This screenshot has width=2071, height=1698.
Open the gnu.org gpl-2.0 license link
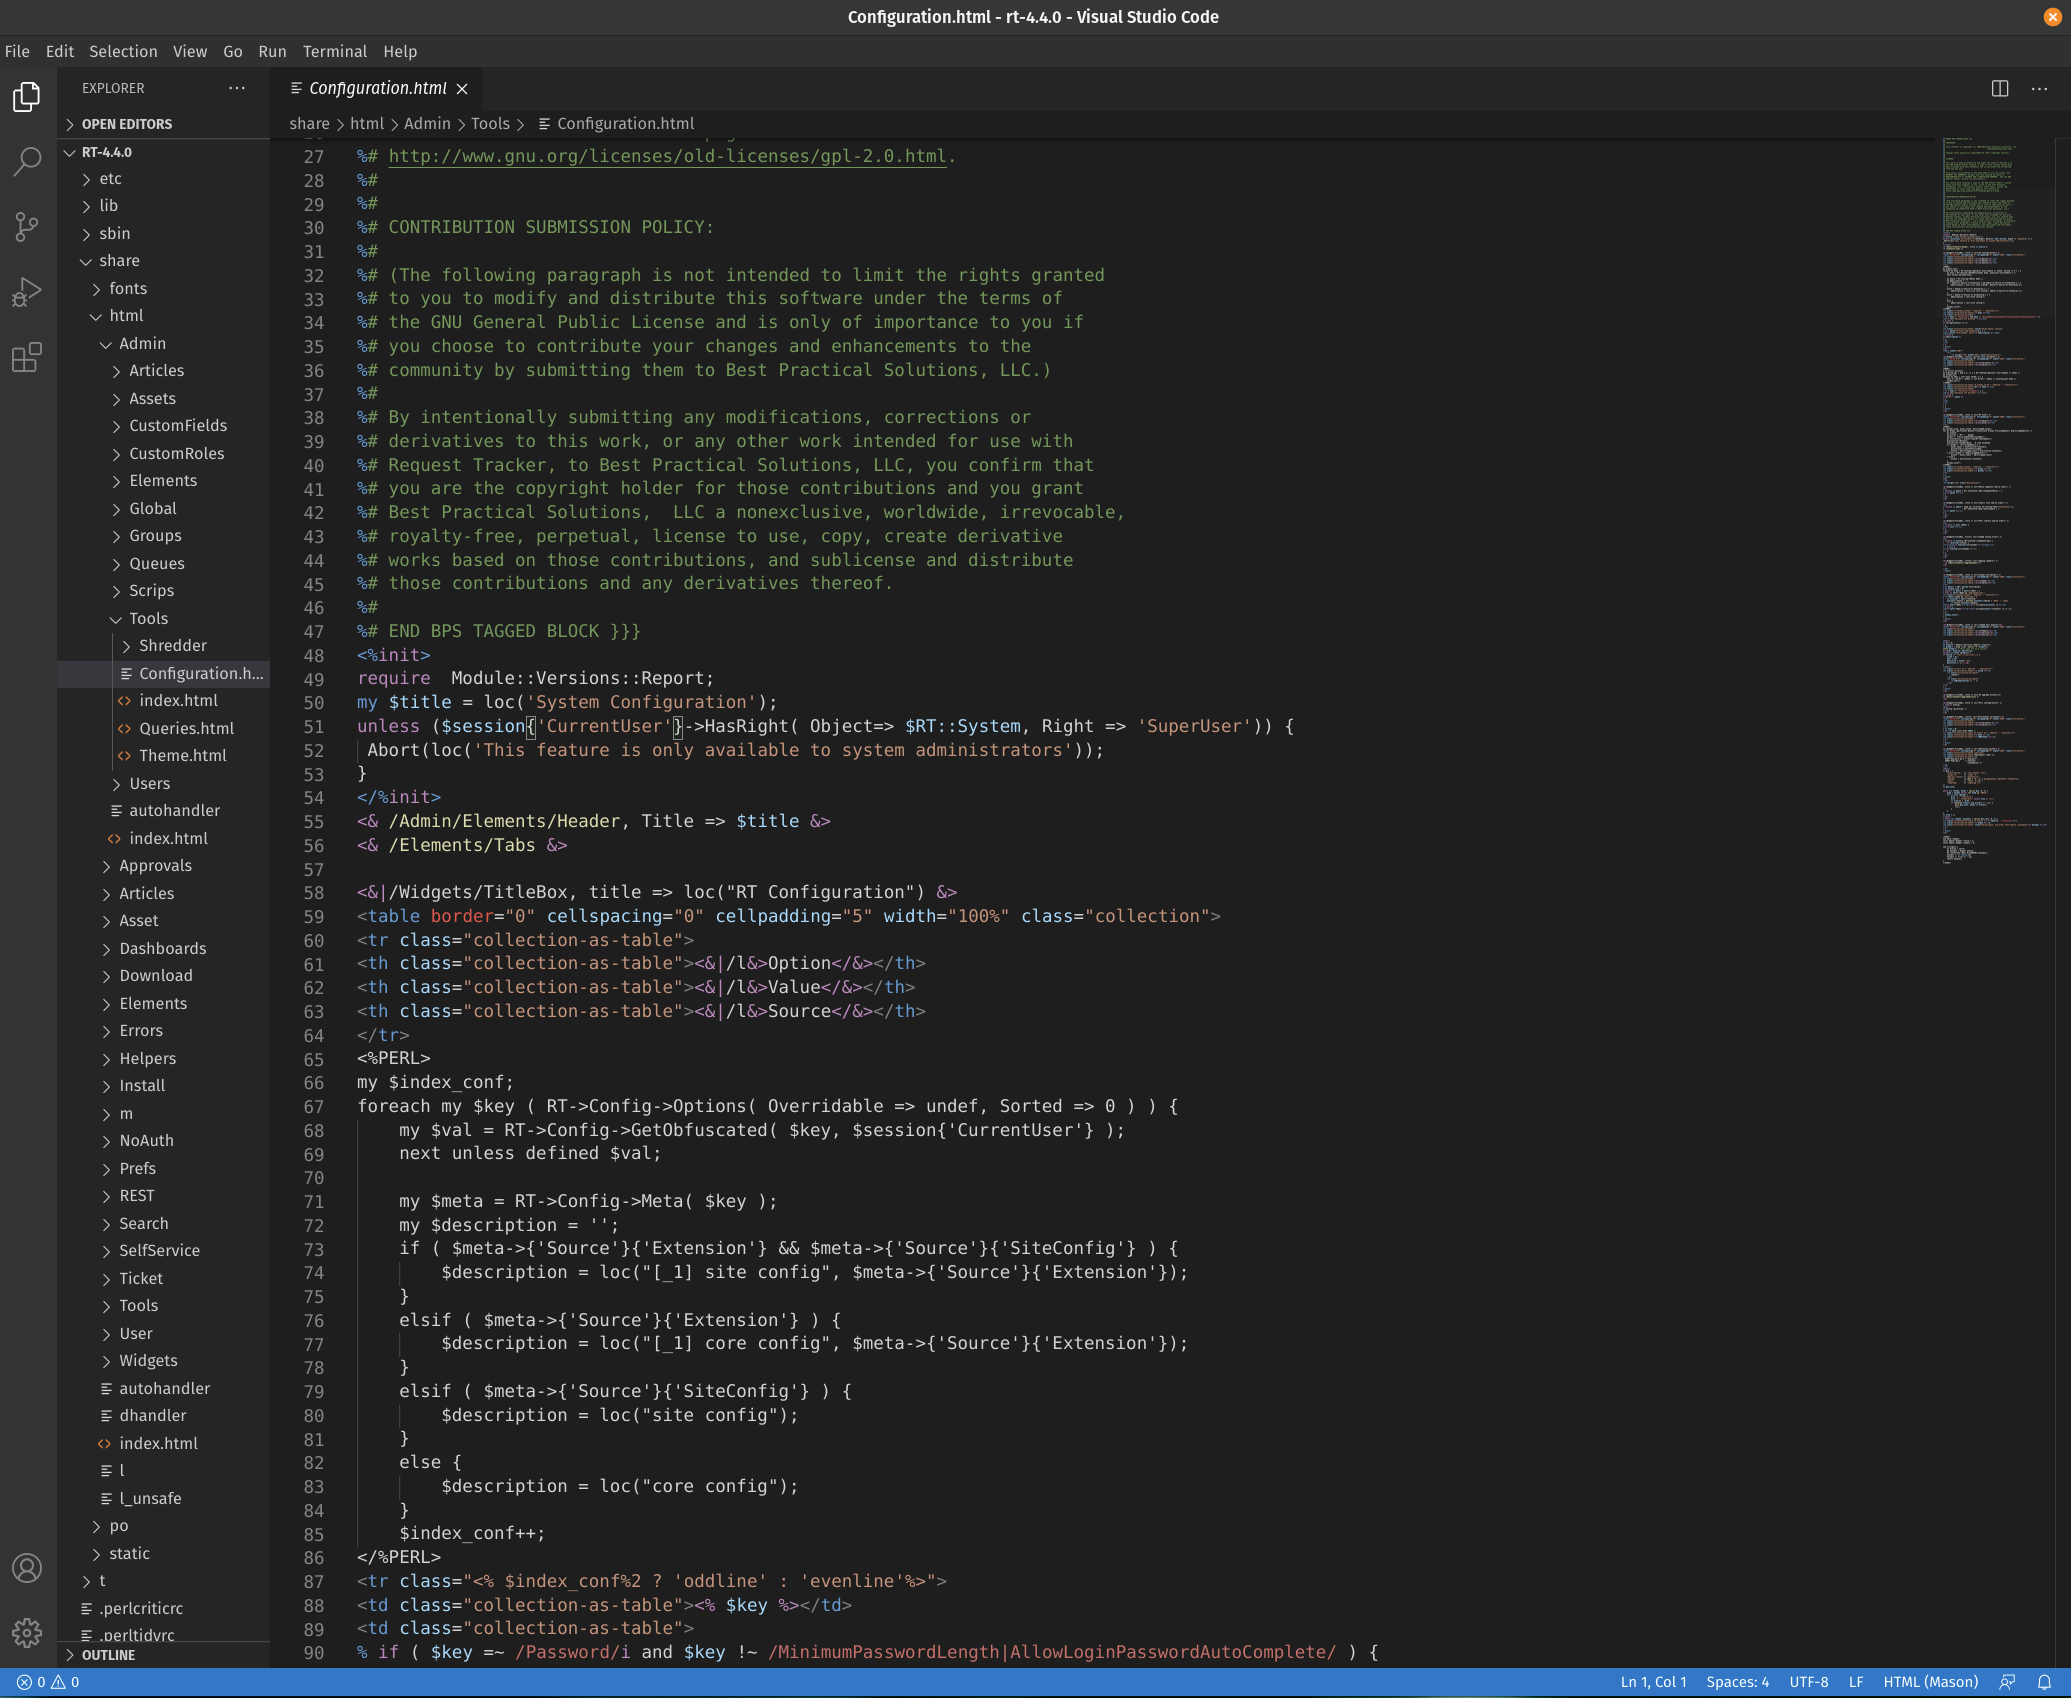(x=666, y=156)
